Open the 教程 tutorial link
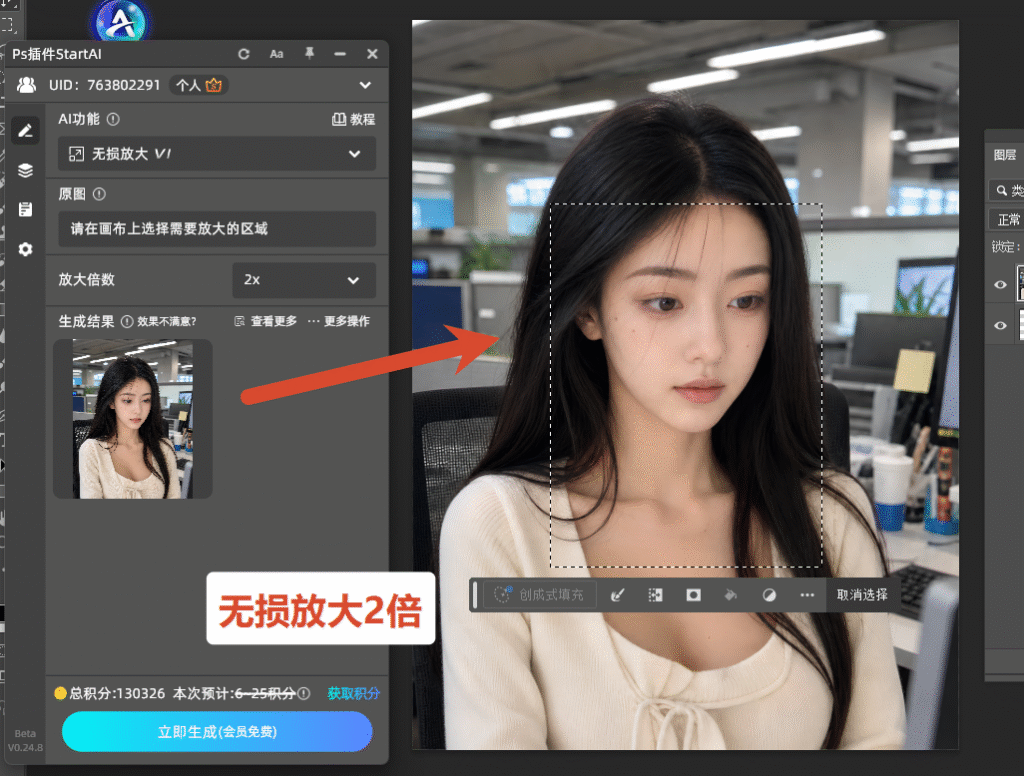 353,119
